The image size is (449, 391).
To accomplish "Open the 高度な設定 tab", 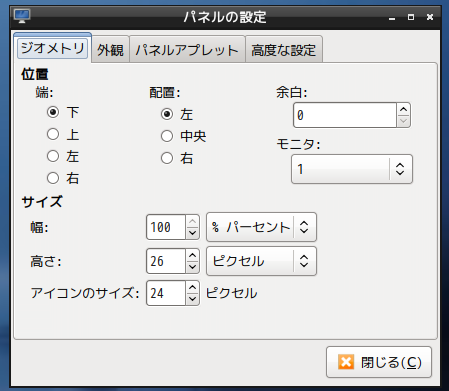I will [284, 50].
